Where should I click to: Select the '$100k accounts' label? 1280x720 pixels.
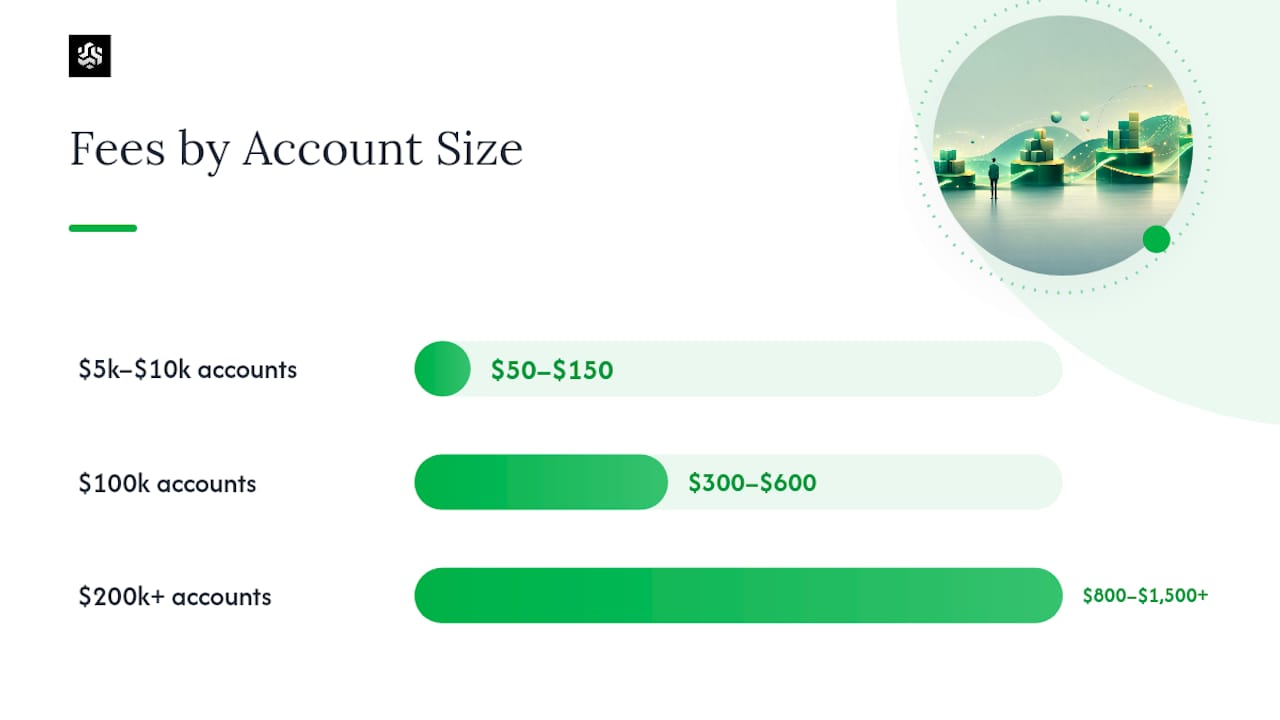point(167,484)
